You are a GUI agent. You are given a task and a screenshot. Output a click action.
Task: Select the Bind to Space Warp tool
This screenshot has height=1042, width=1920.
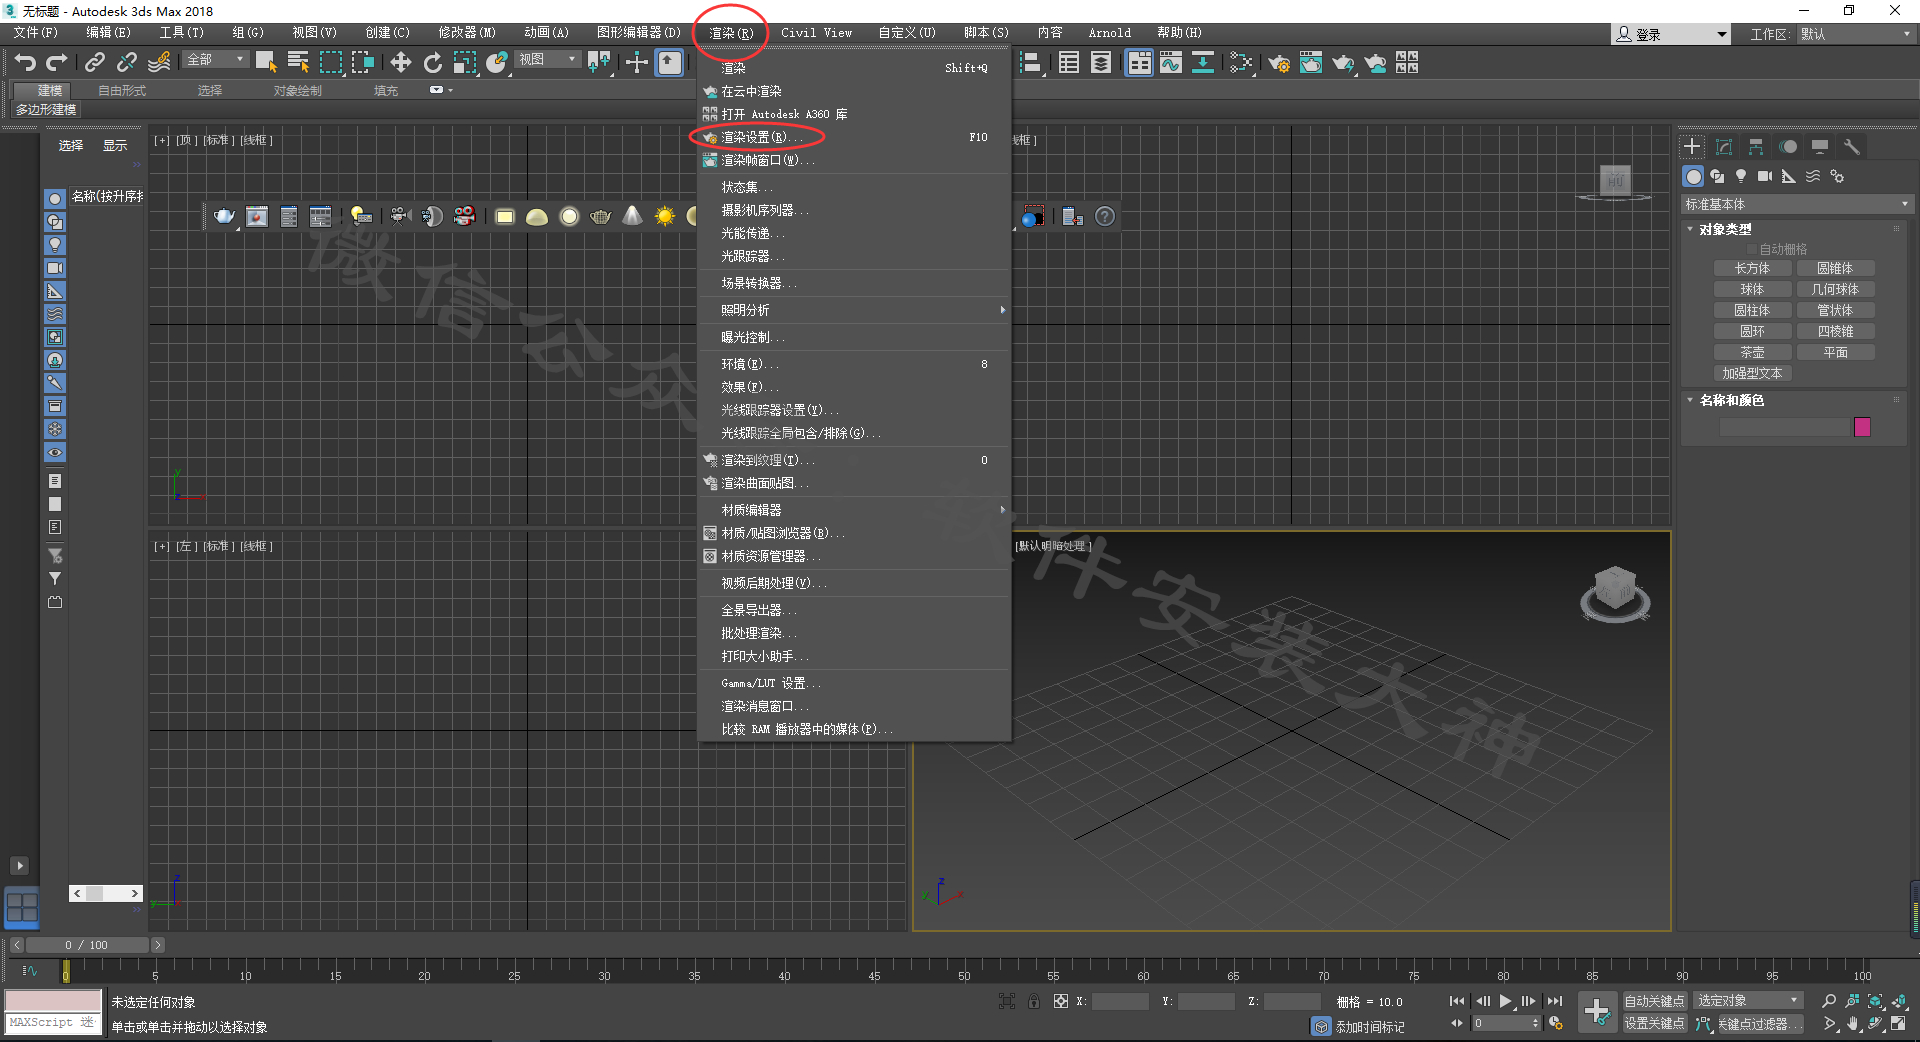click(159, 63)
